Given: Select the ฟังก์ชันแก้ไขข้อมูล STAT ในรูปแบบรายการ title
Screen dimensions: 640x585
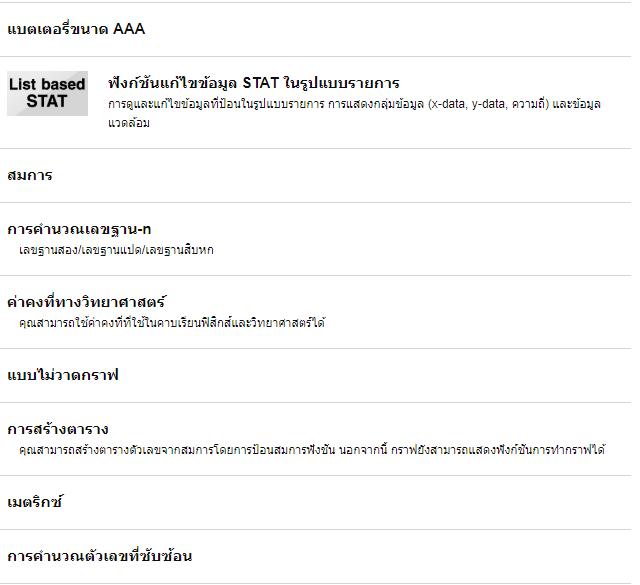Looking at the screenshot, I should click(x=253, y=83).
